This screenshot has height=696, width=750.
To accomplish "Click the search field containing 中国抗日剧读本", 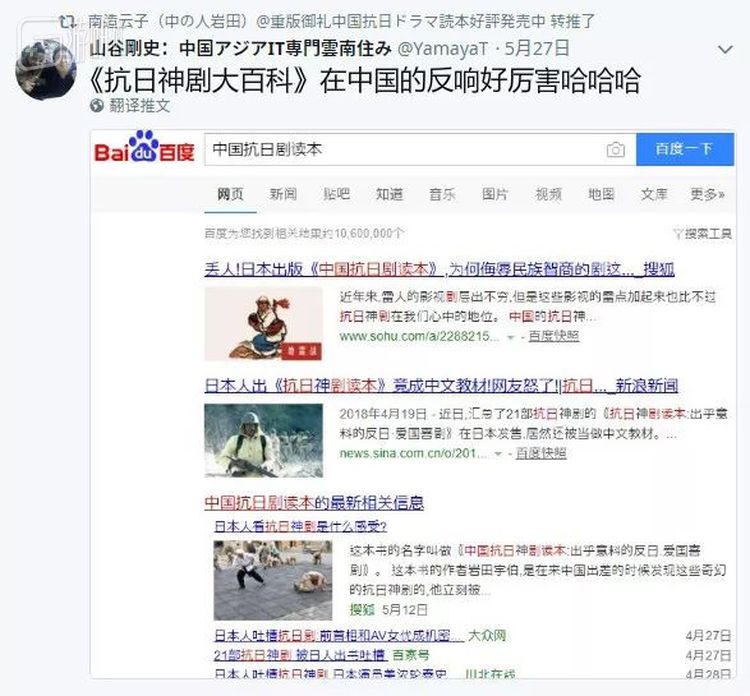I will coord(400,149).
